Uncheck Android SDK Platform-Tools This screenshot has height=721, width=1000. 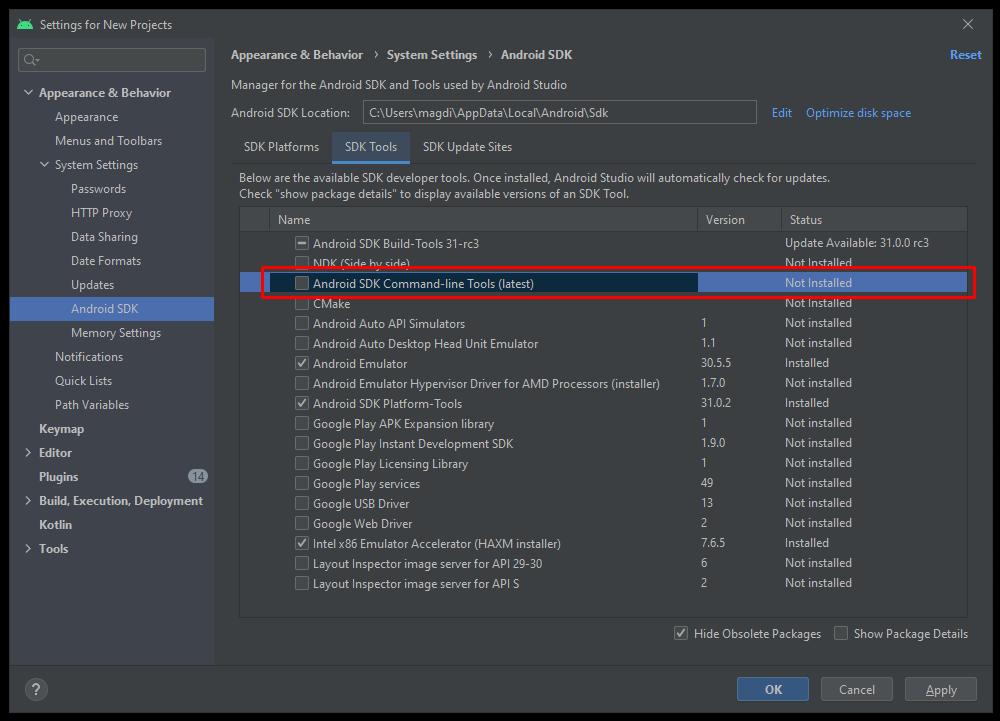coord(302,403)
